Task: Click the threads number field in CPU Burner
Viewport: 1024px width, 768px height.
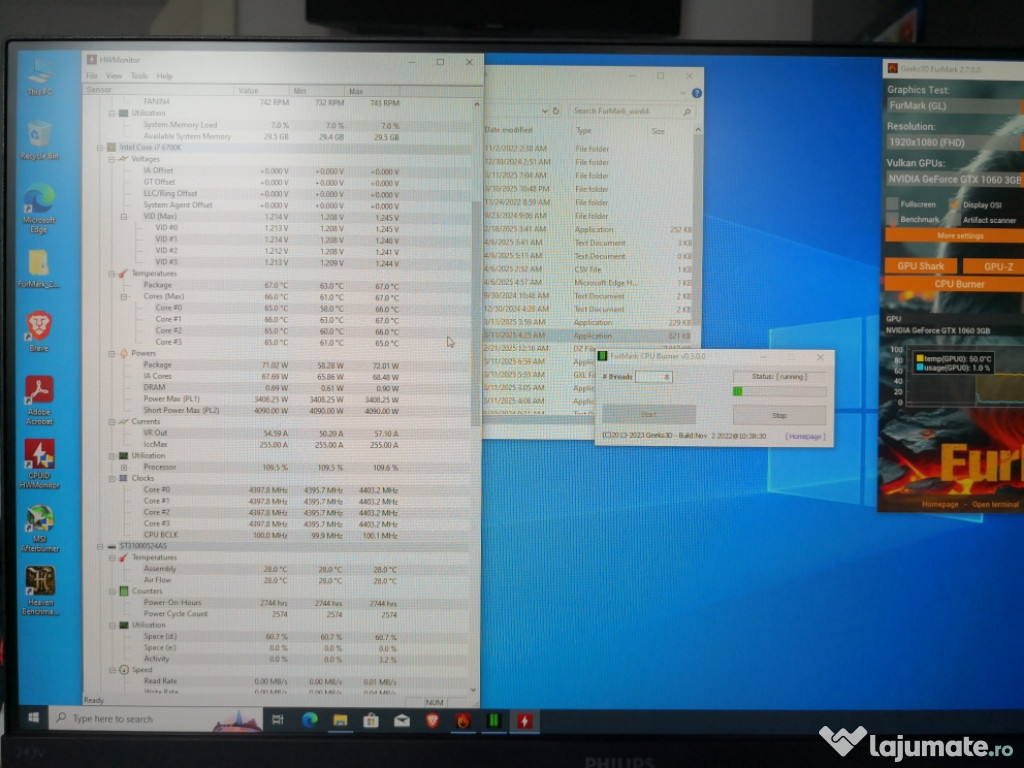Action: 654,377
